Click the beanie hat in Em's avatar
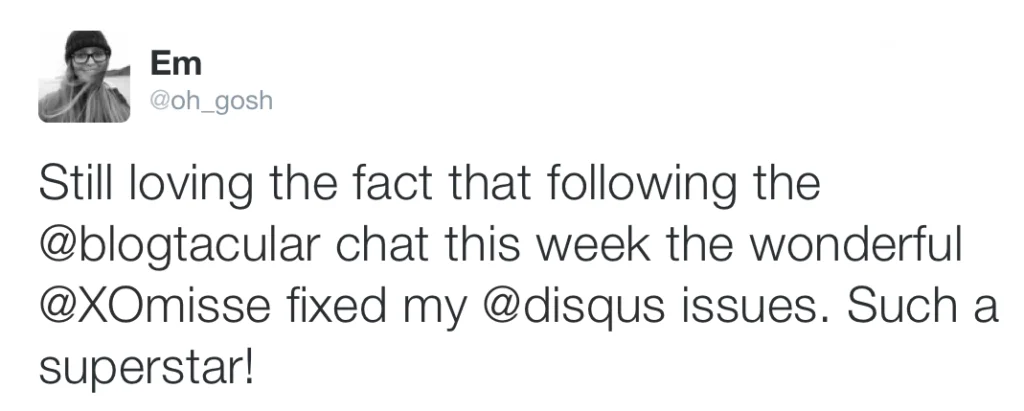 [x=86, y=44]
